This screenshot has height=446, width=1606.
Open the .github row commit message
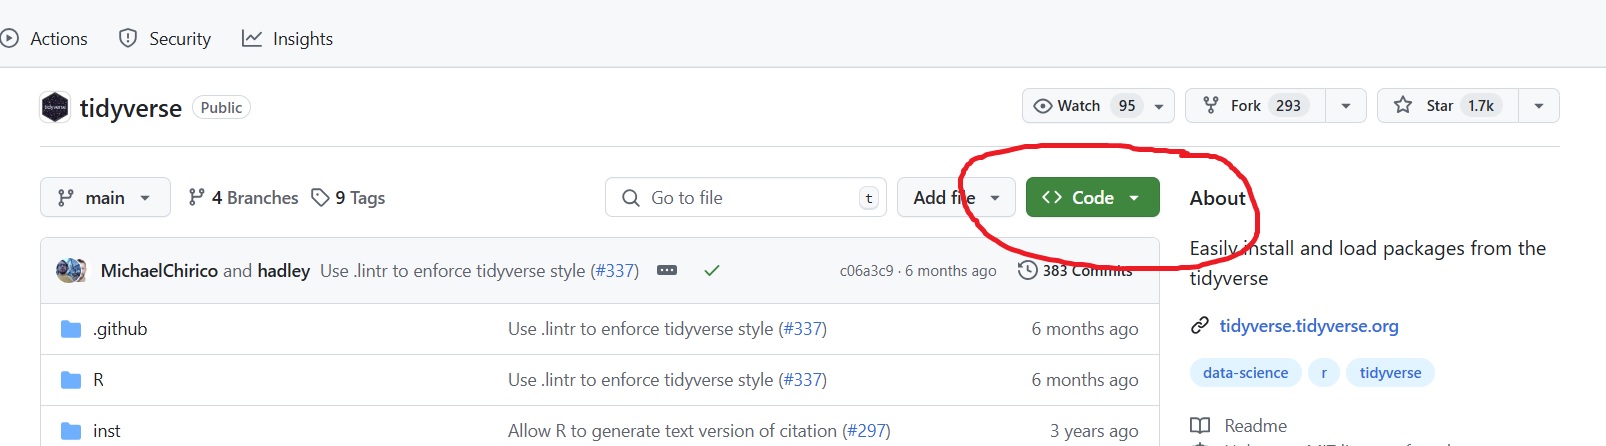click(x=640, y=329)
